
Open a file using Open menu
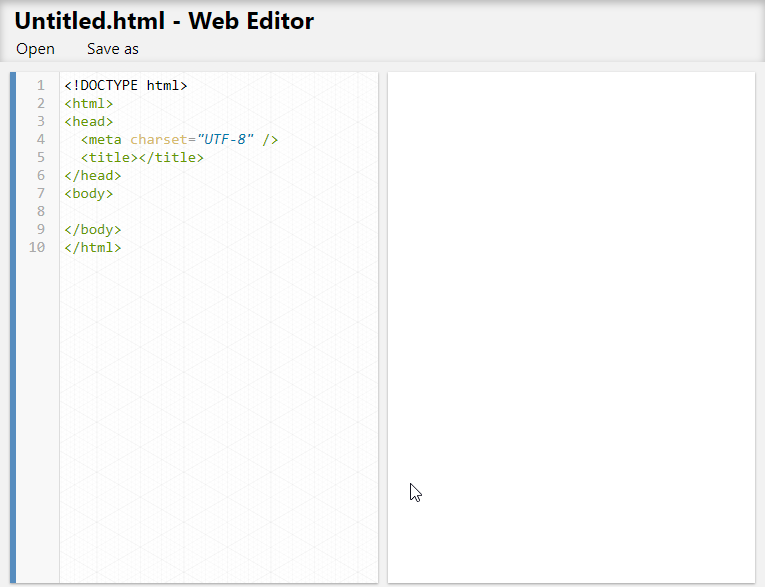(35, 49)
